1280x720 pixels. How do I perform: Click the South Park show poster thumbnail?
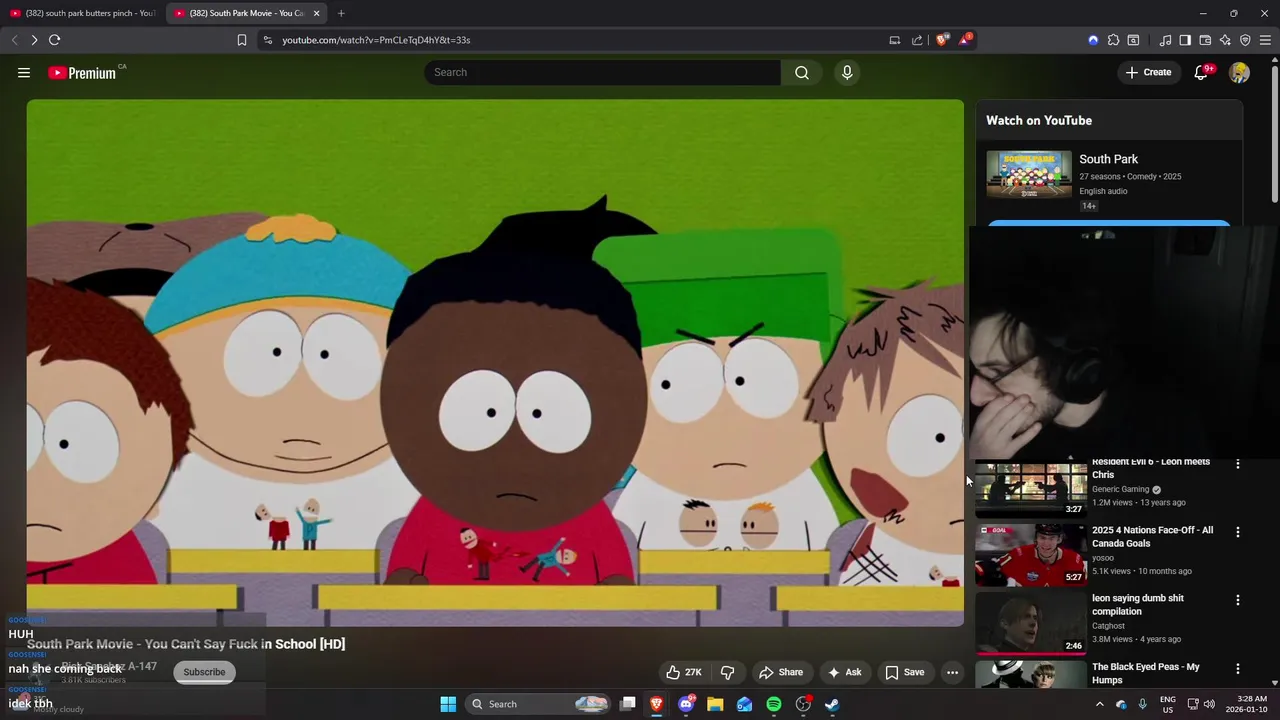tap(1029, 175)
